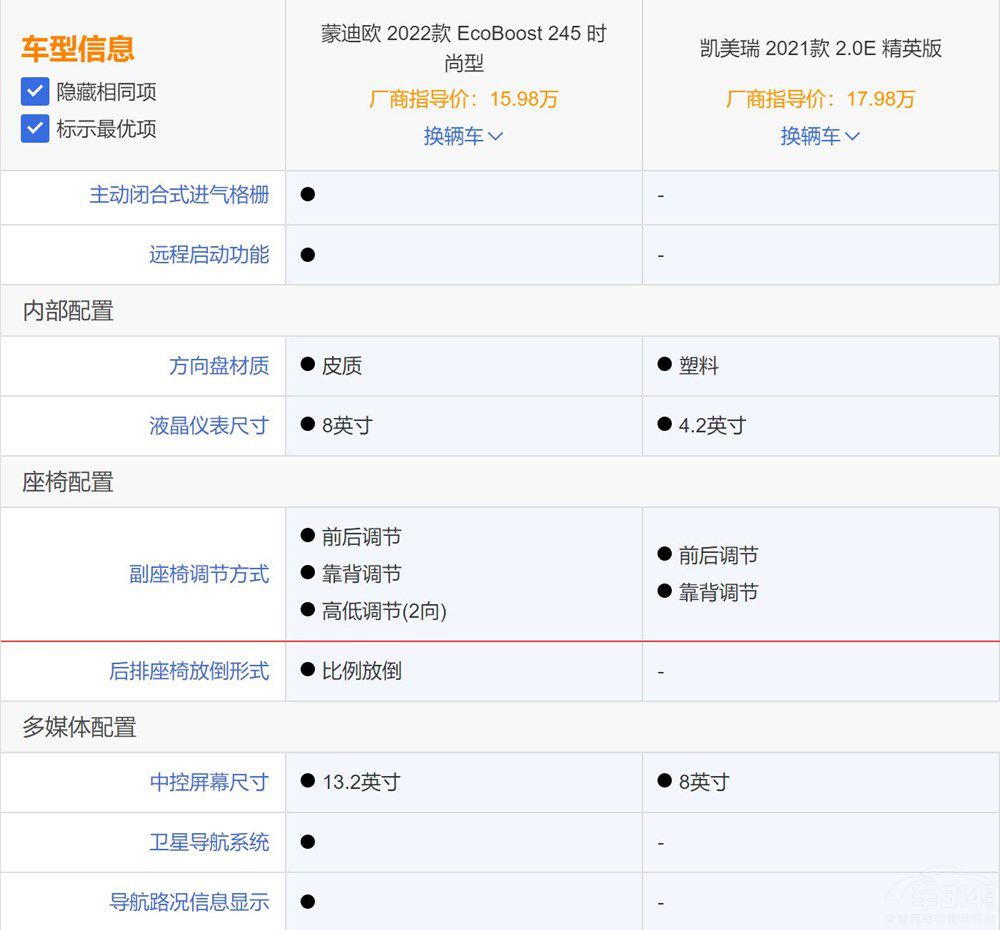This screenshot has height=930, width=1000.
Task: Click the 15.98万 manufacturer price
Action: pyautogui.click(x=524, y=99)
